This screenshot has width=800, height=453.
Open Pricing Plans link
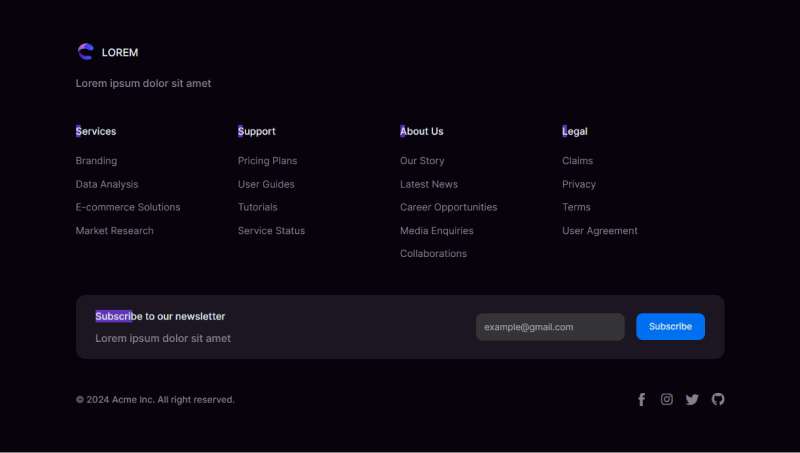267,161
